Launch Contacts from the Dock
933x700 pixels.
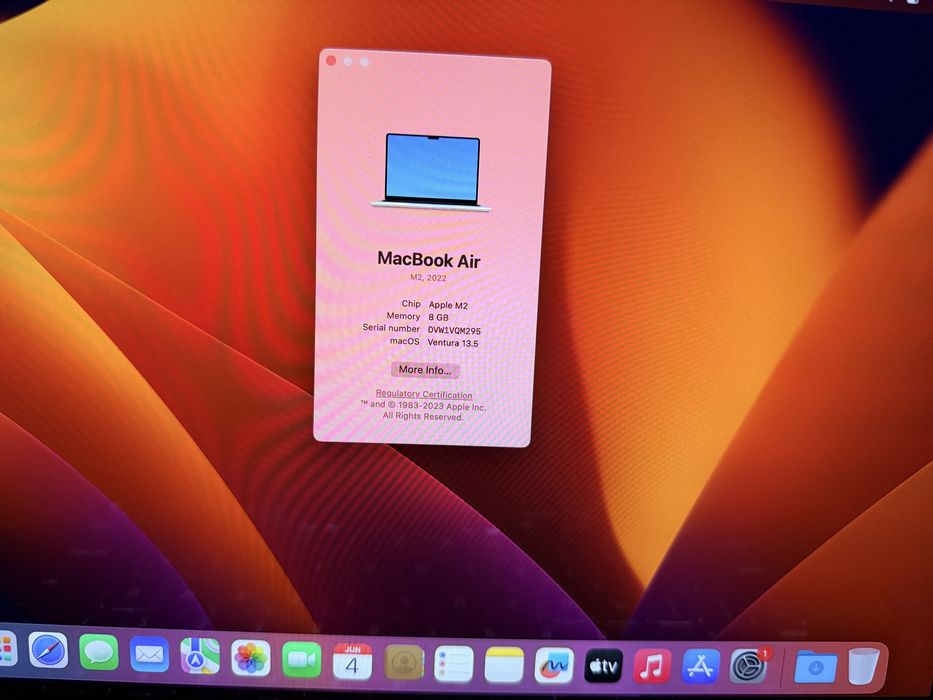(x=404, y=662)
